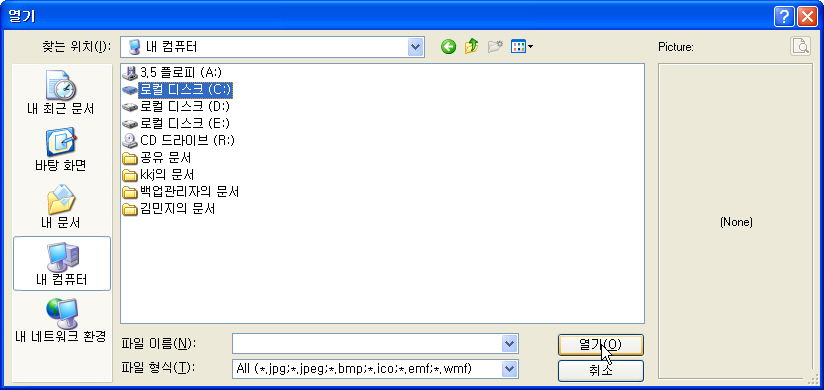Select the text CD 드라이브 (R:)
The width and height of the screenshot is (824, 390).
[x=187, y=141]
